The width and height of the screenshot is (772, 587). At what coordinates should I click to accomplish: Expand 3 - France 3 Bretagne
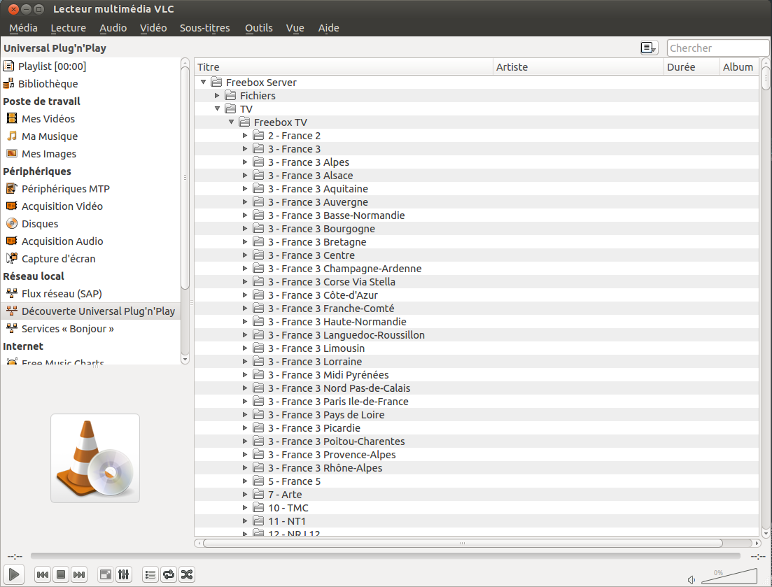pos(245,242)
